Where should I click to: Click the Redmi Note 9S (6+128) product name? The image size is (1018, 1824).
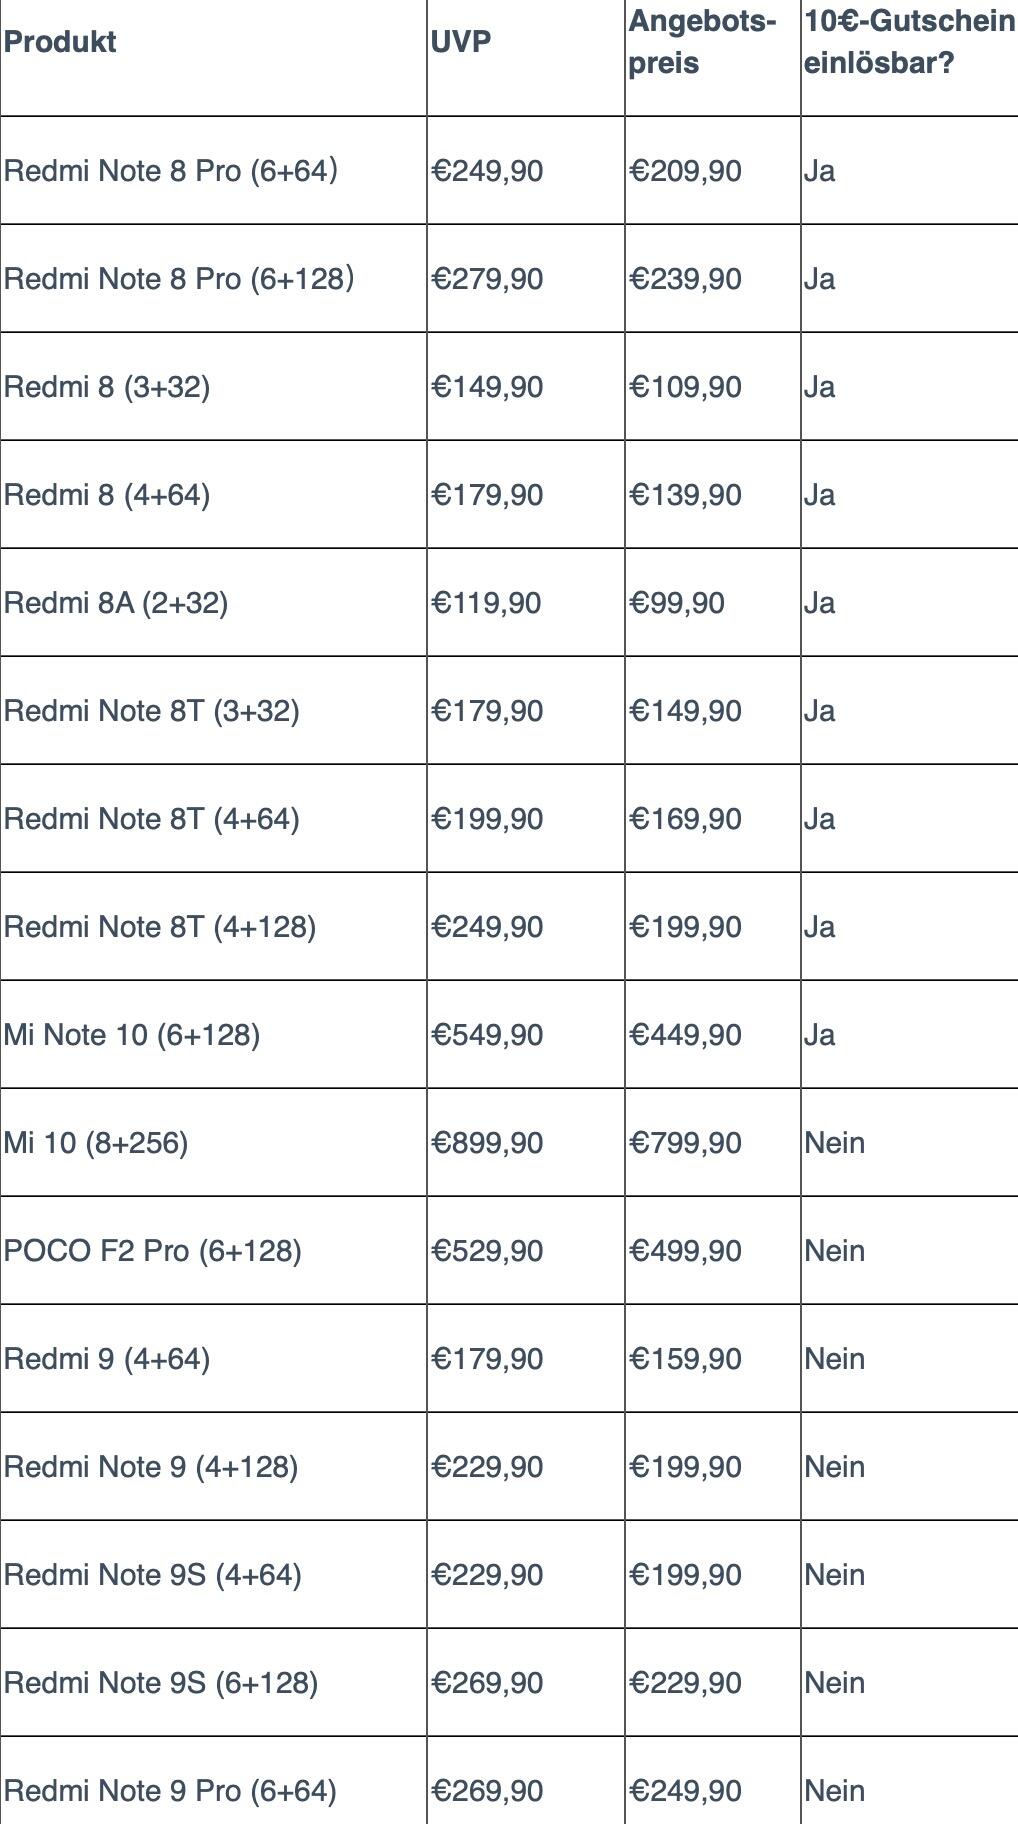161,1683
